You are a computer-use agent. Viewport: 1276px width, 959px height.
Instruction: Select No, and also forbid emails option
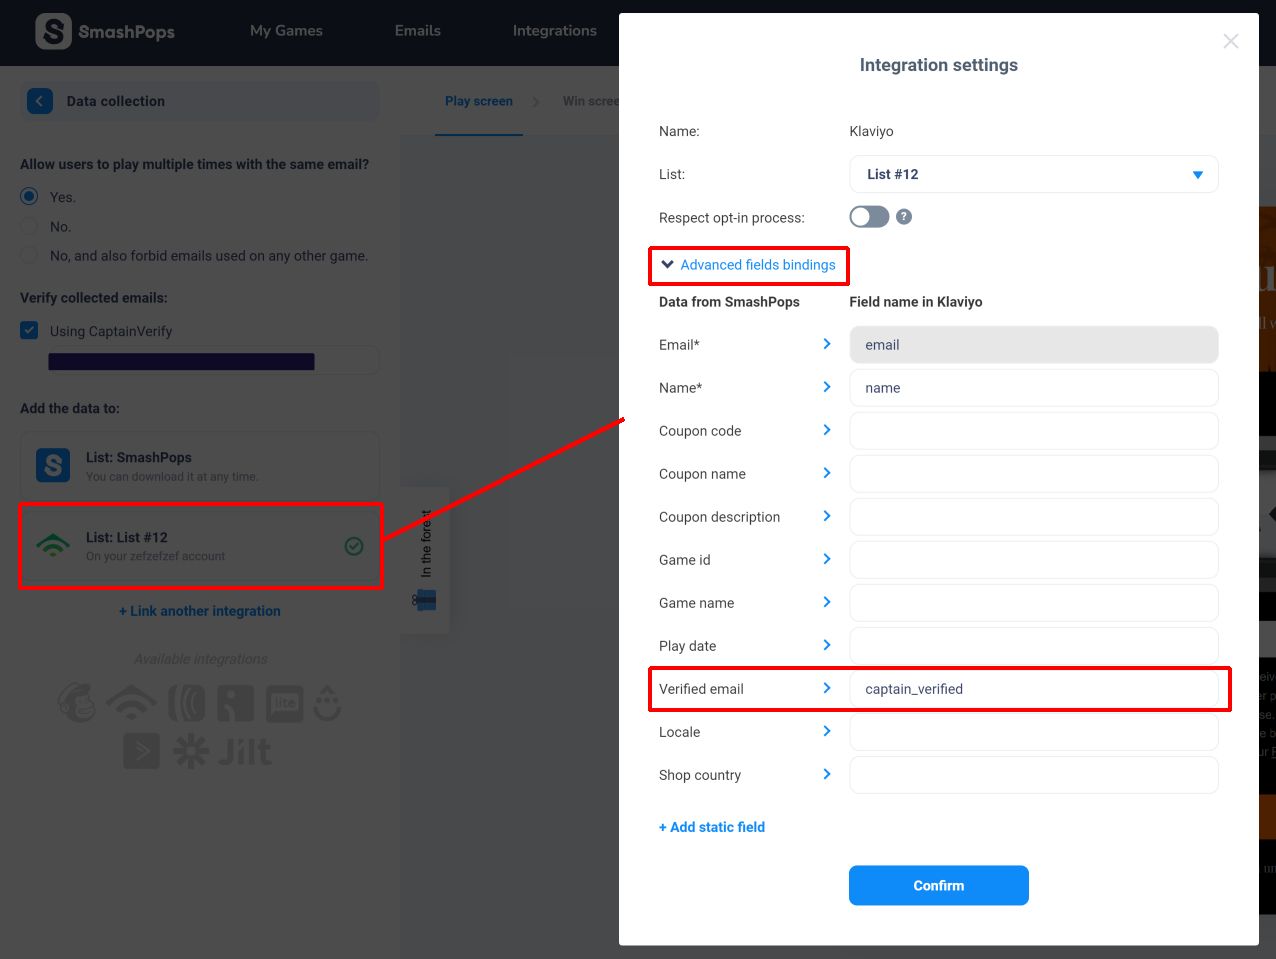[30, 255]
